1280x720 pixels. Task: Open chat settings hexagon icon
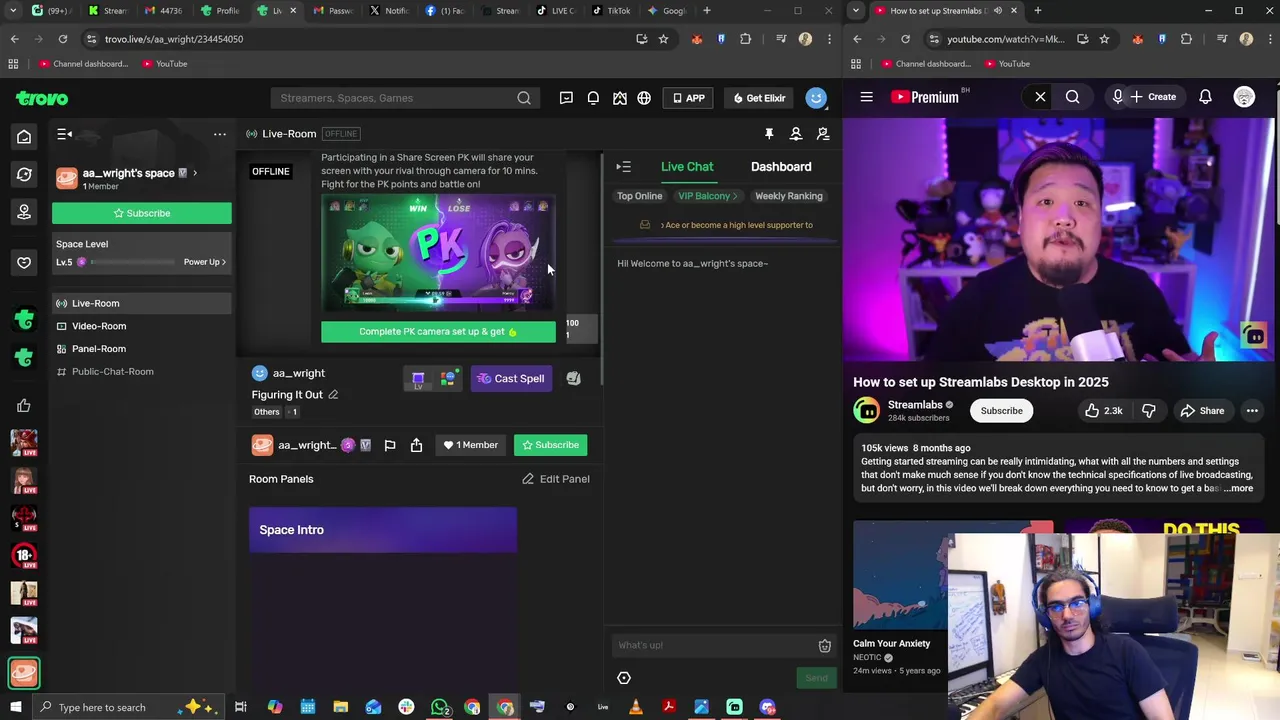[x=624, y=678]
